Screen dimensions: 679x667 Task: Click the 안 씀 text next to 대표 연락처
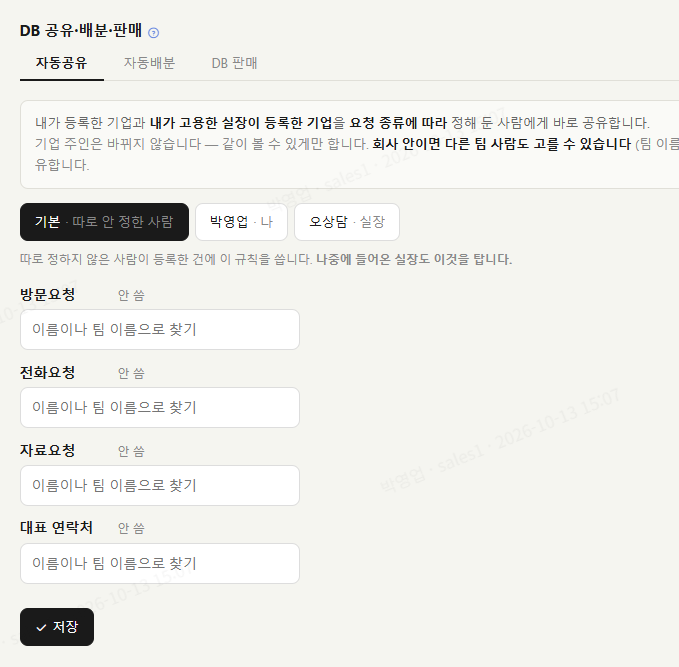[x=131, y=528]
